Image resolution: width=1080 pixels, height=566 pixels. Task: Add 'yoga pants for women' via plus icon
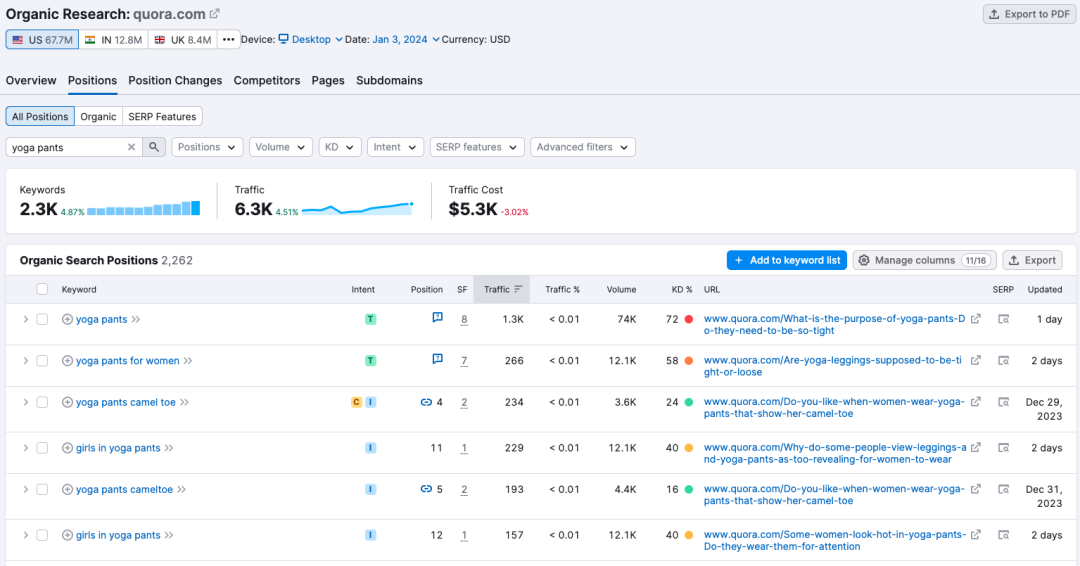[x=68, y=361]
